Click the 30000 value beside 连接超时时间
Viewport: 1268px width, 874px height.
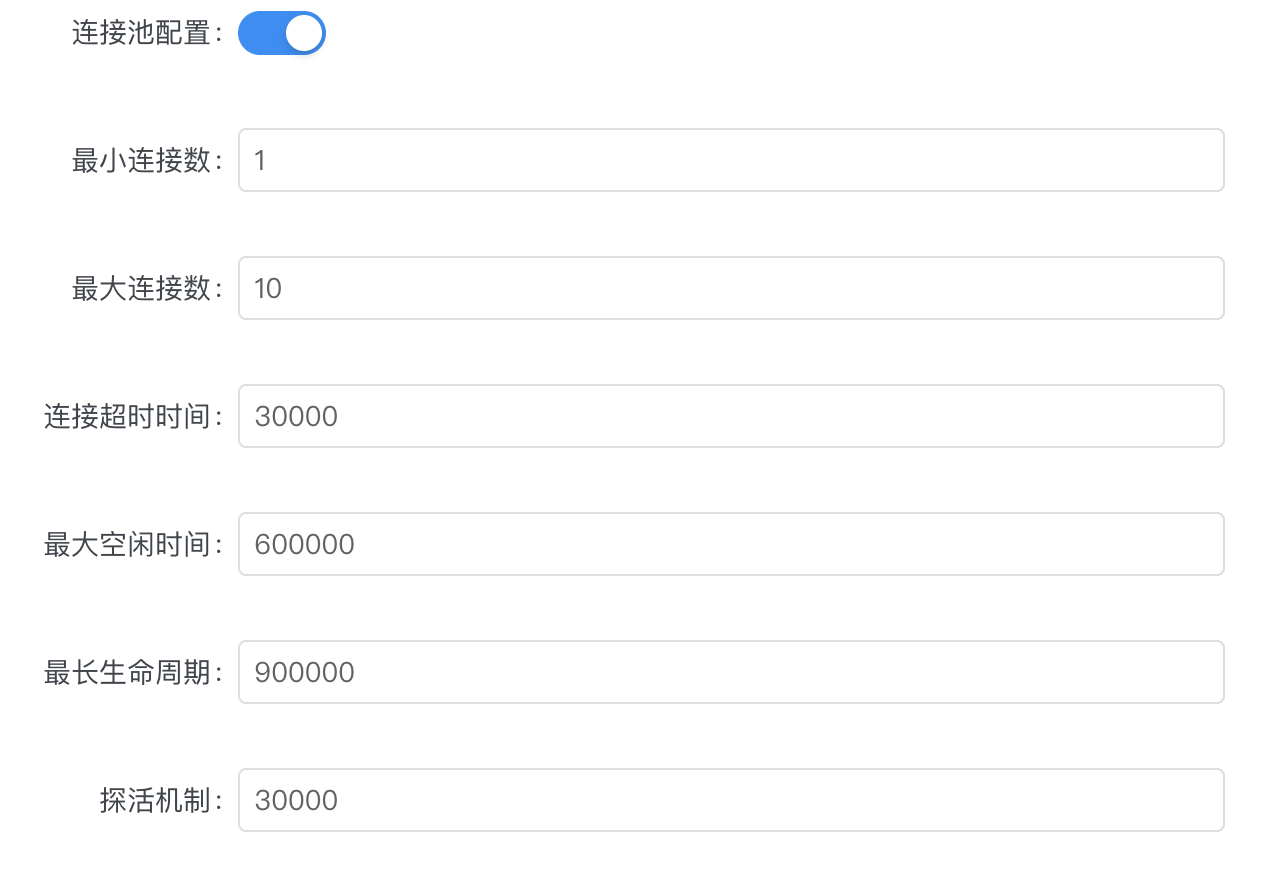pos(296,416)
